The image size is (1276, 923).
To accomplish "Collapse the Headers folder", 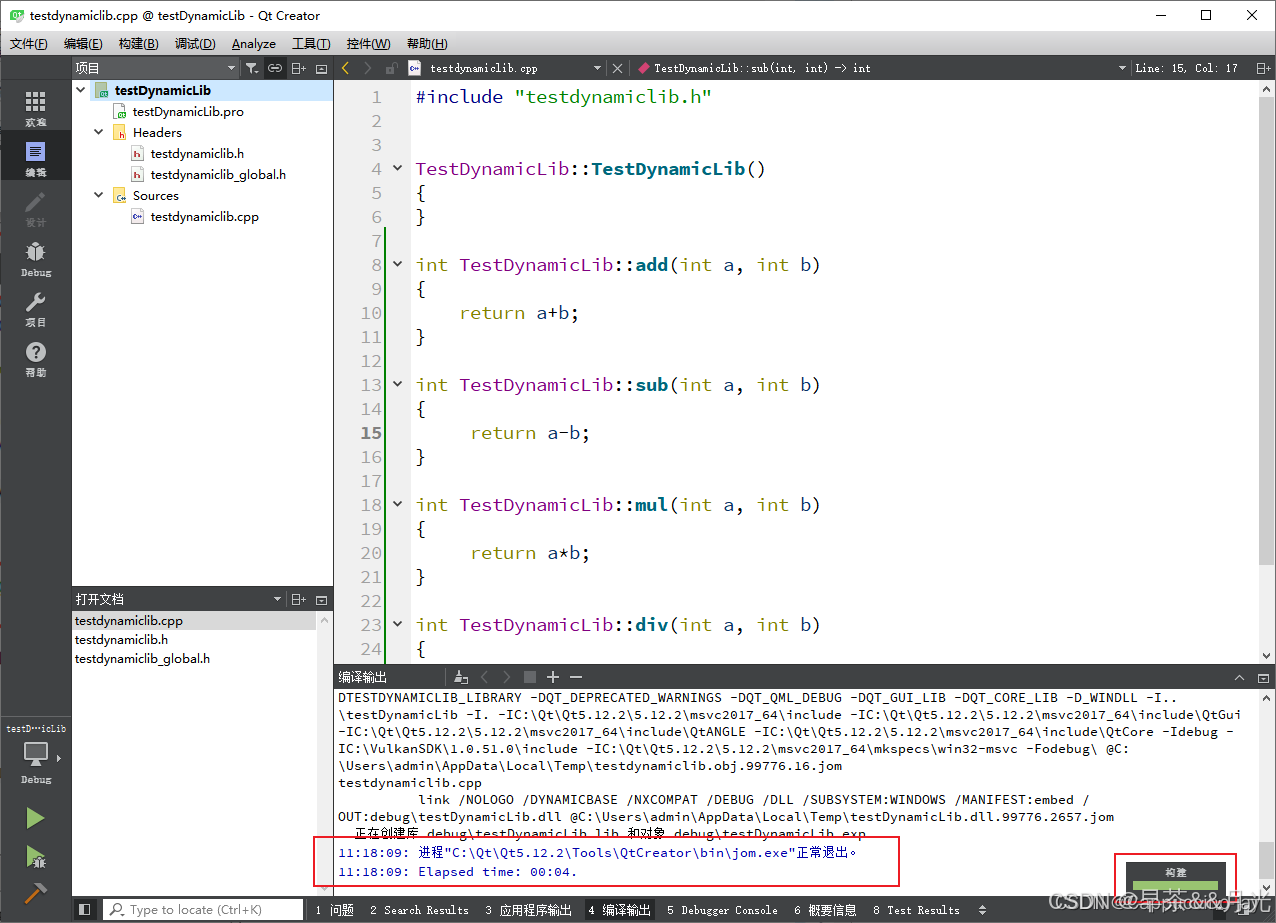I will pos(99,132).
